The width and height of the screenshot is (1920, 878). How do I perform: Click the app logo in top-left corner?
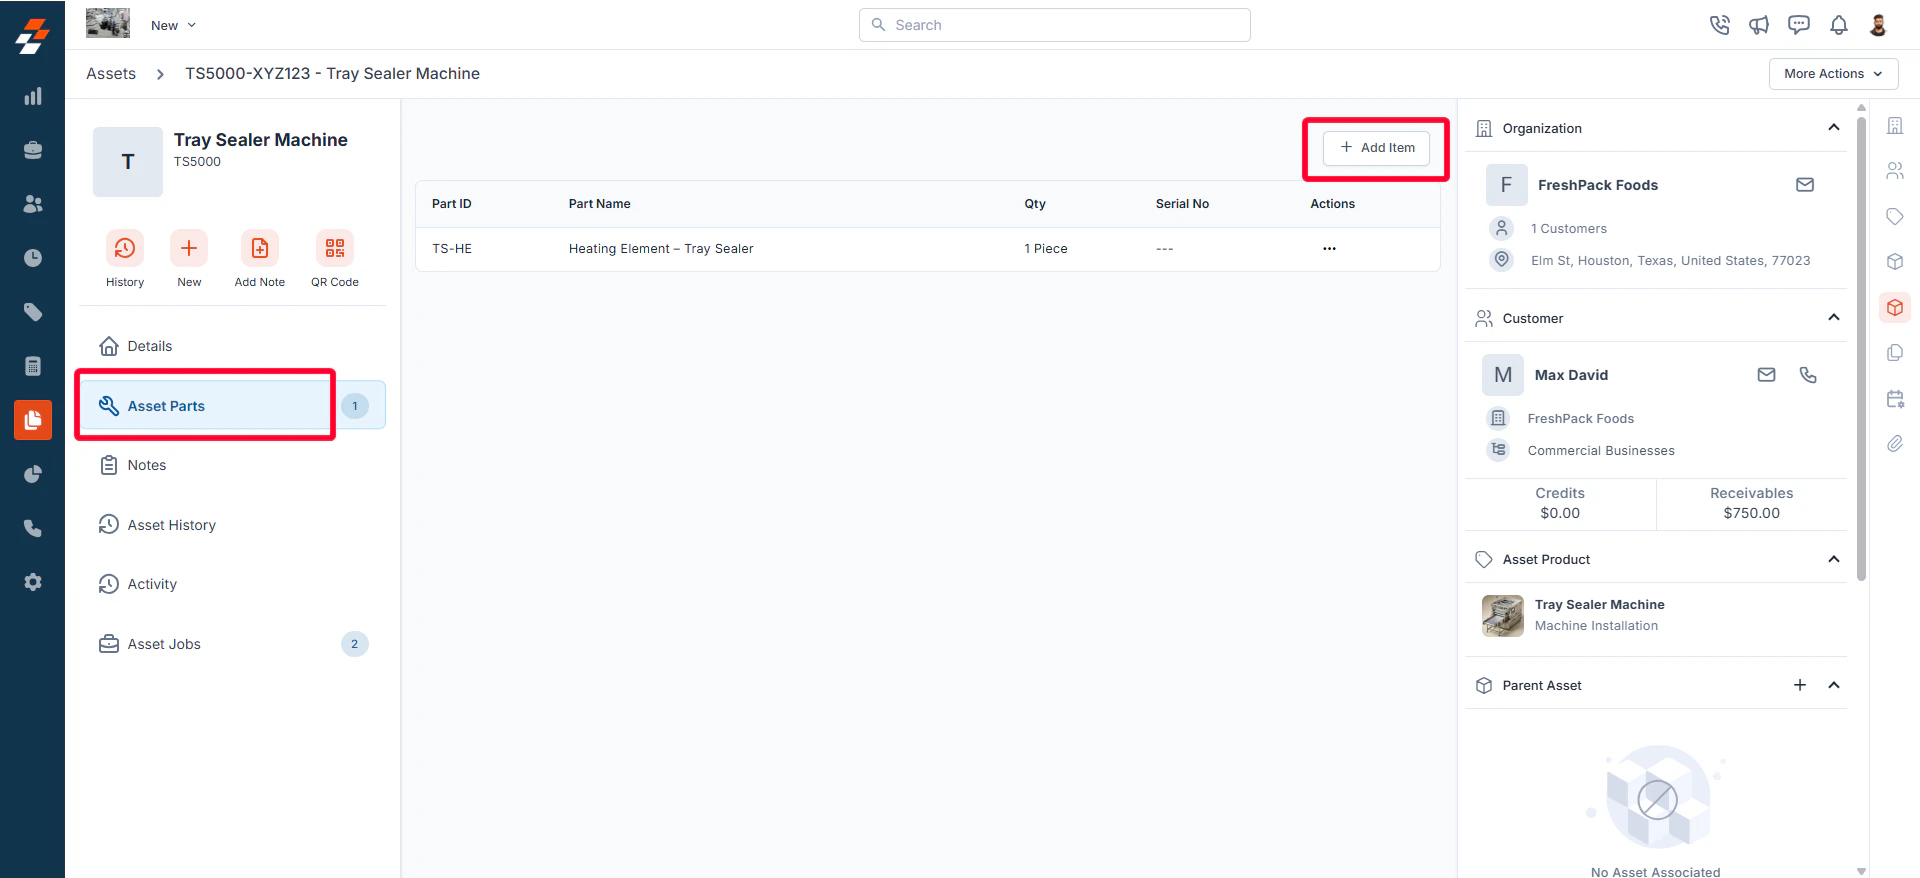click(32, 36)
